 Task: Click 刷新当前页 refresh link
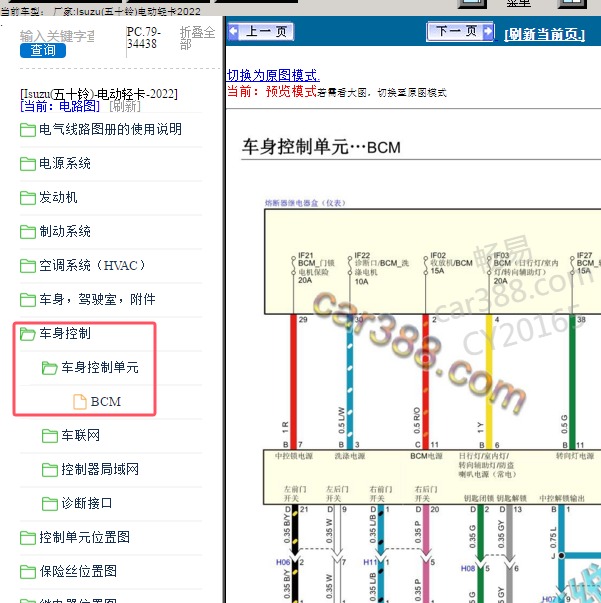[546, 33]
